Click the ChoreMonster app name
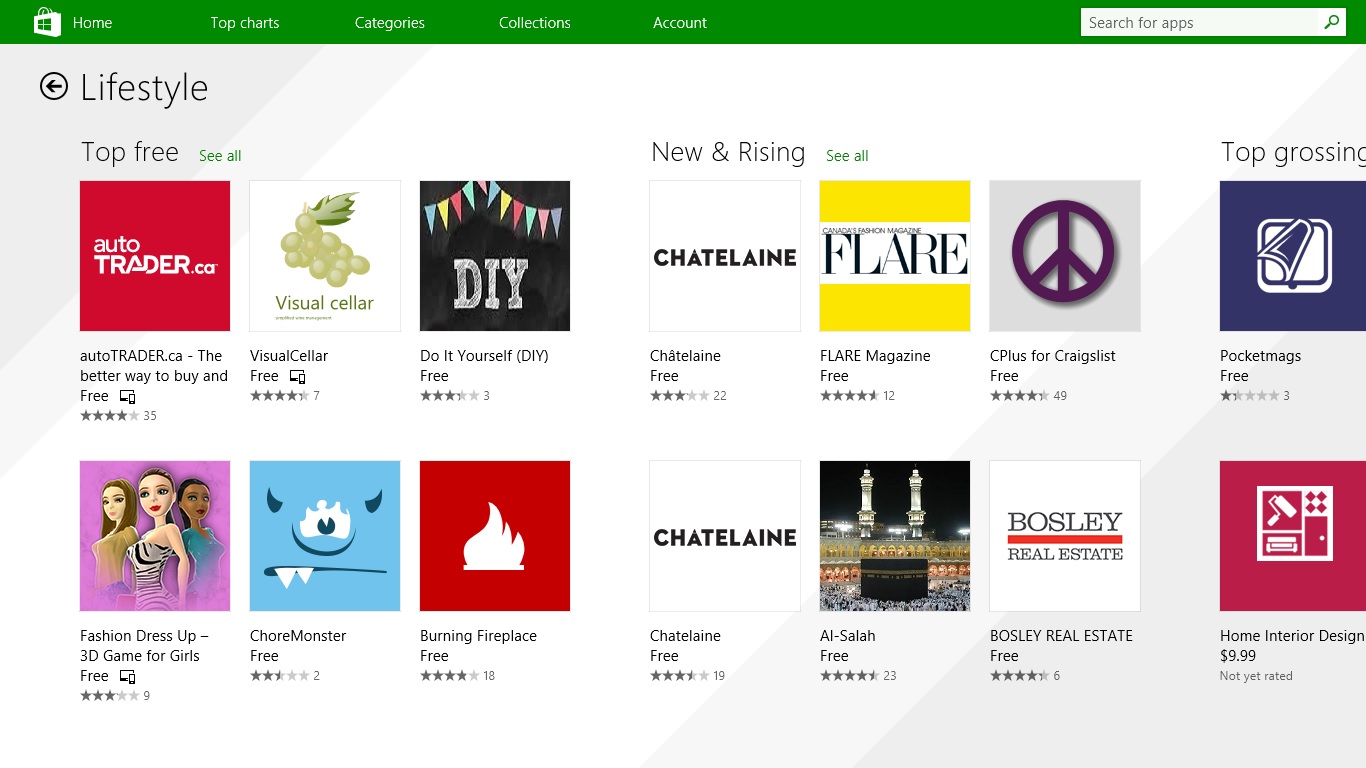The height and width of the screenshot is (768, 1366). 298,636
